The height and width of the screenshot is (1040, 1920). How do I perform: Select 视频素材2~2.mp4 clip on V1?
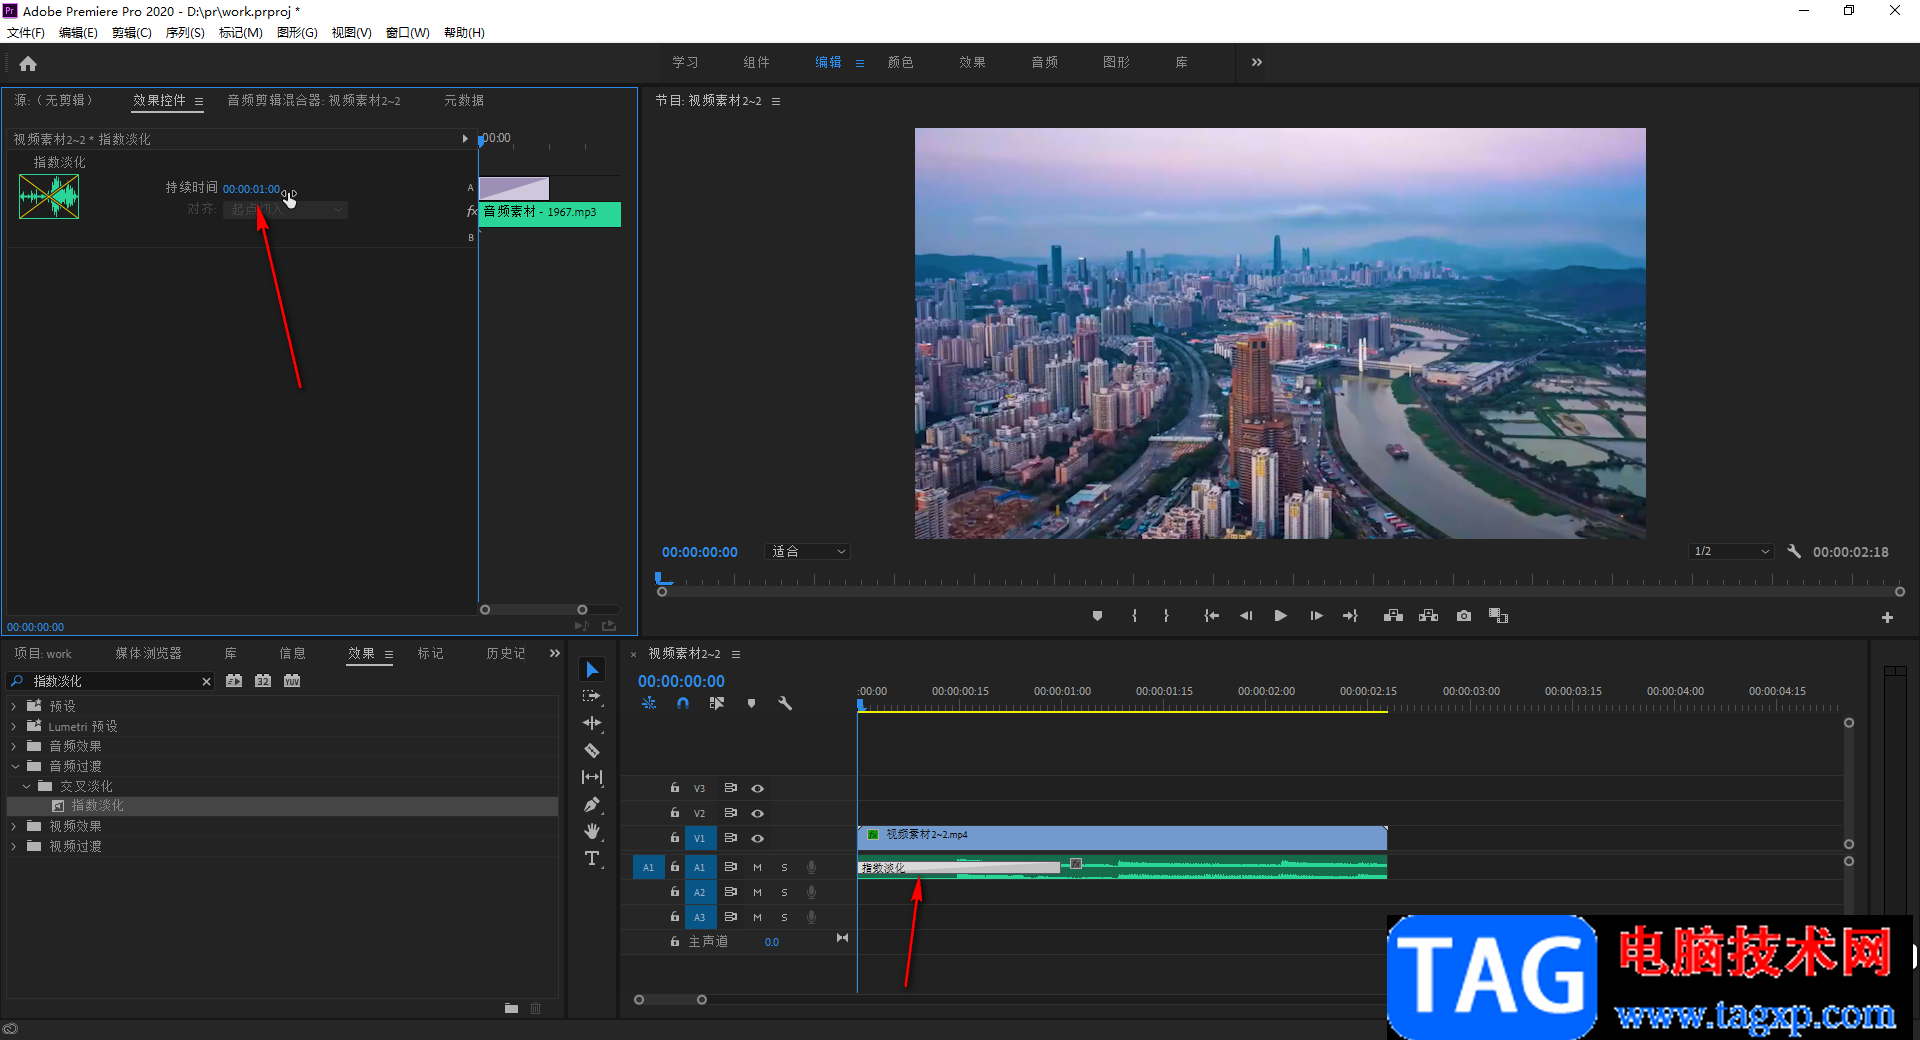tap(1122, 838)
